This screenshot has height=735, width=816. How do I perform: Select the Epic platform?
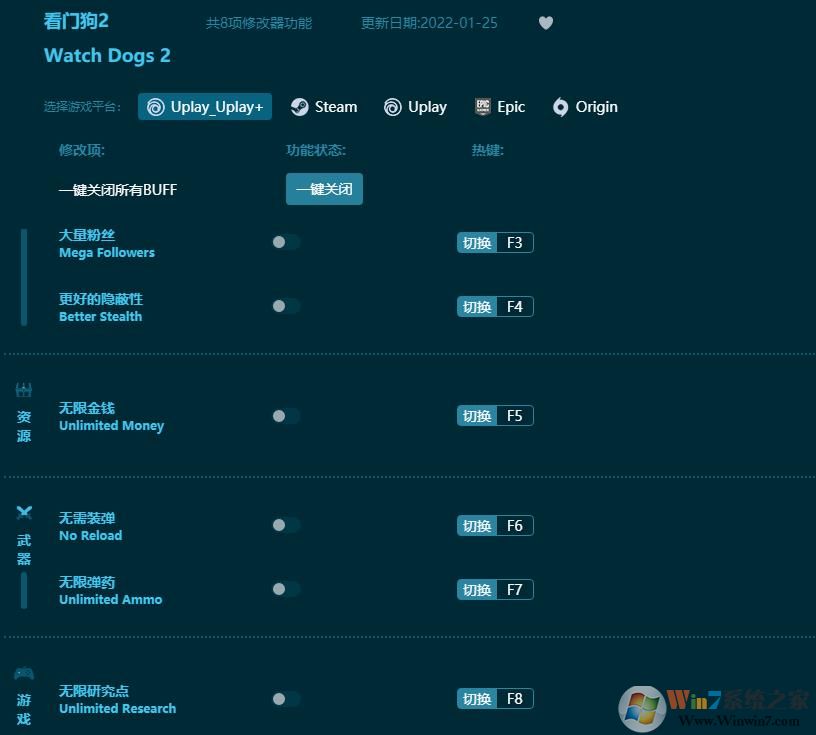point(500,107)
